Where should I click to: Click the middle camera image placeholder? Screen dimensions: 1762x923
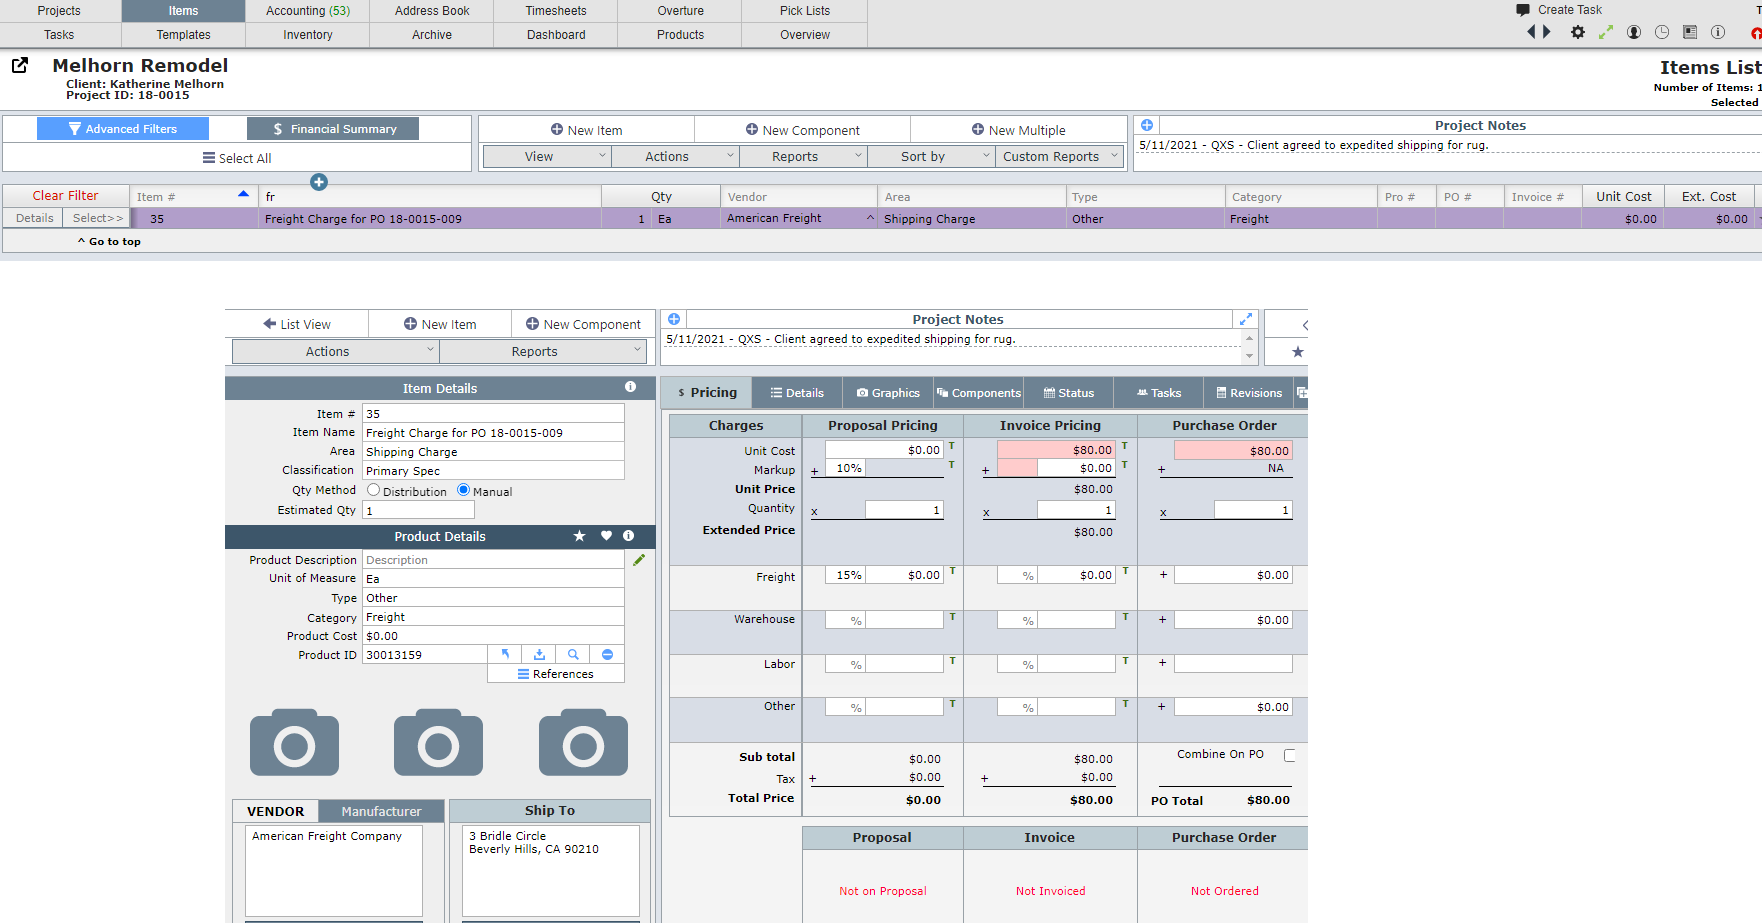(438, 743)
